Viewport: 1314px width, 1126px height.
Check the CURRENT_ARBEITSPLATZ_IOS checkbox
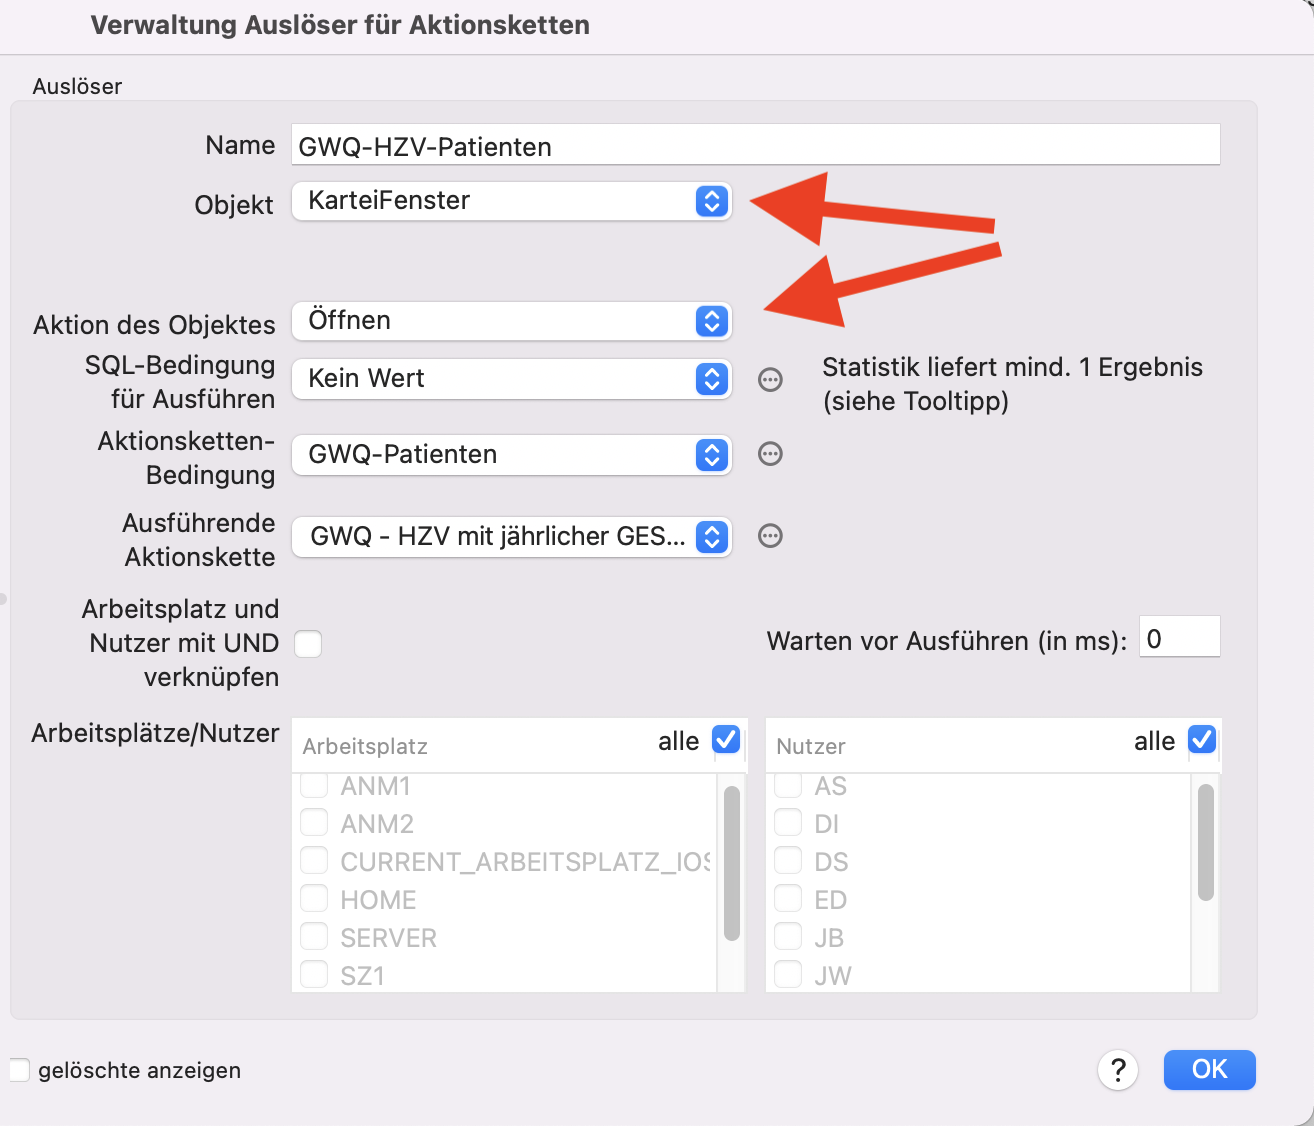point(314,861)
